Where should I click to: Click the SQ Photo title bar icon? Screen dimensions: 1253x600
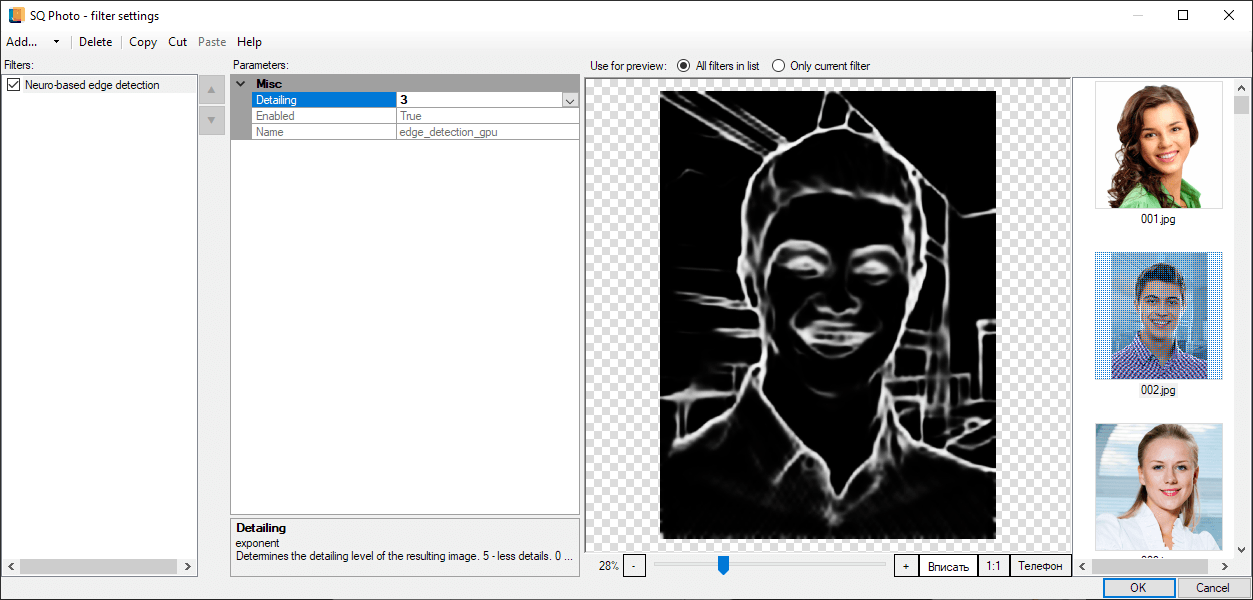[x=16, y=15]
